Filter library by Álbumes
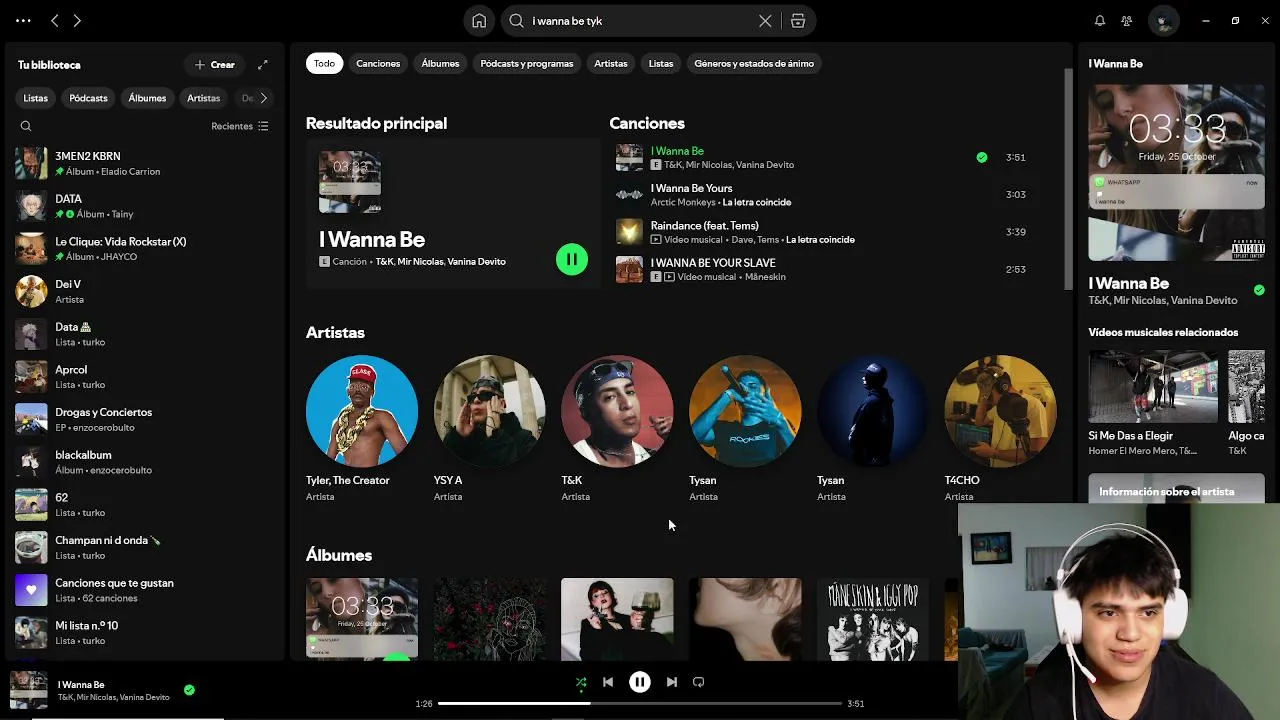 click(147, 98)
